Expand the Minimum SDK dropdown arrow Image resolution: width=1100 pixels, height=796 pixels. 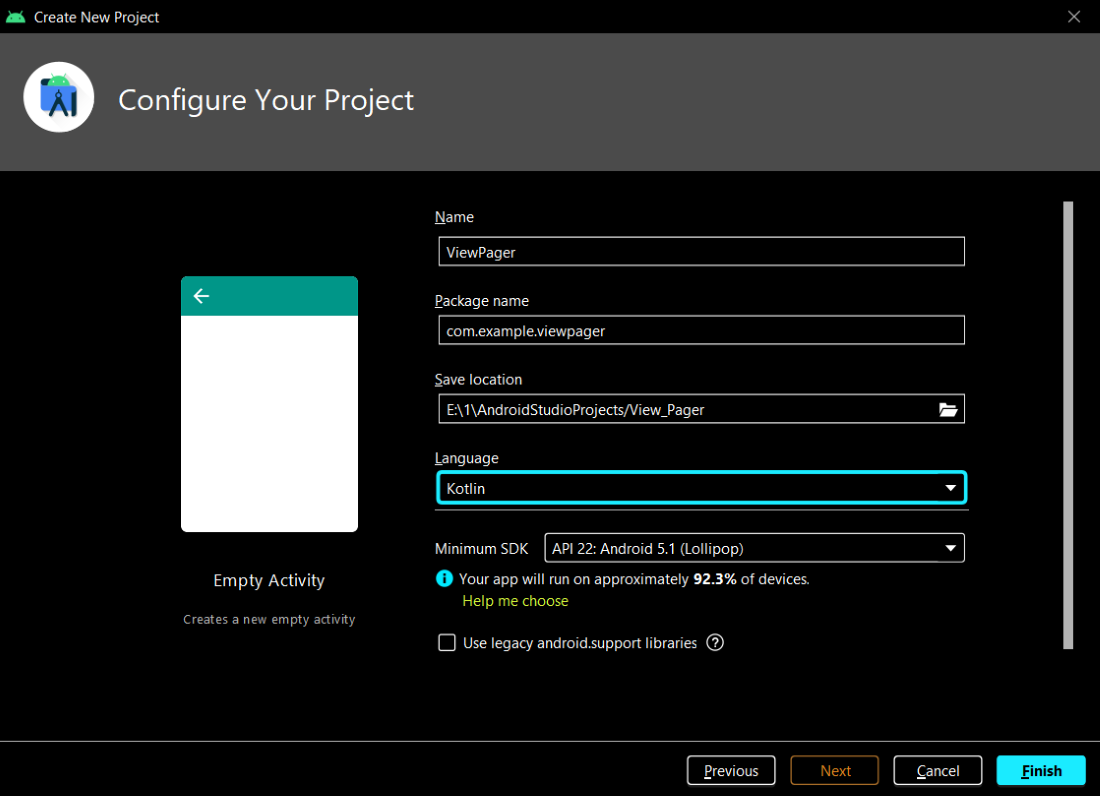[x=950, y=548]
